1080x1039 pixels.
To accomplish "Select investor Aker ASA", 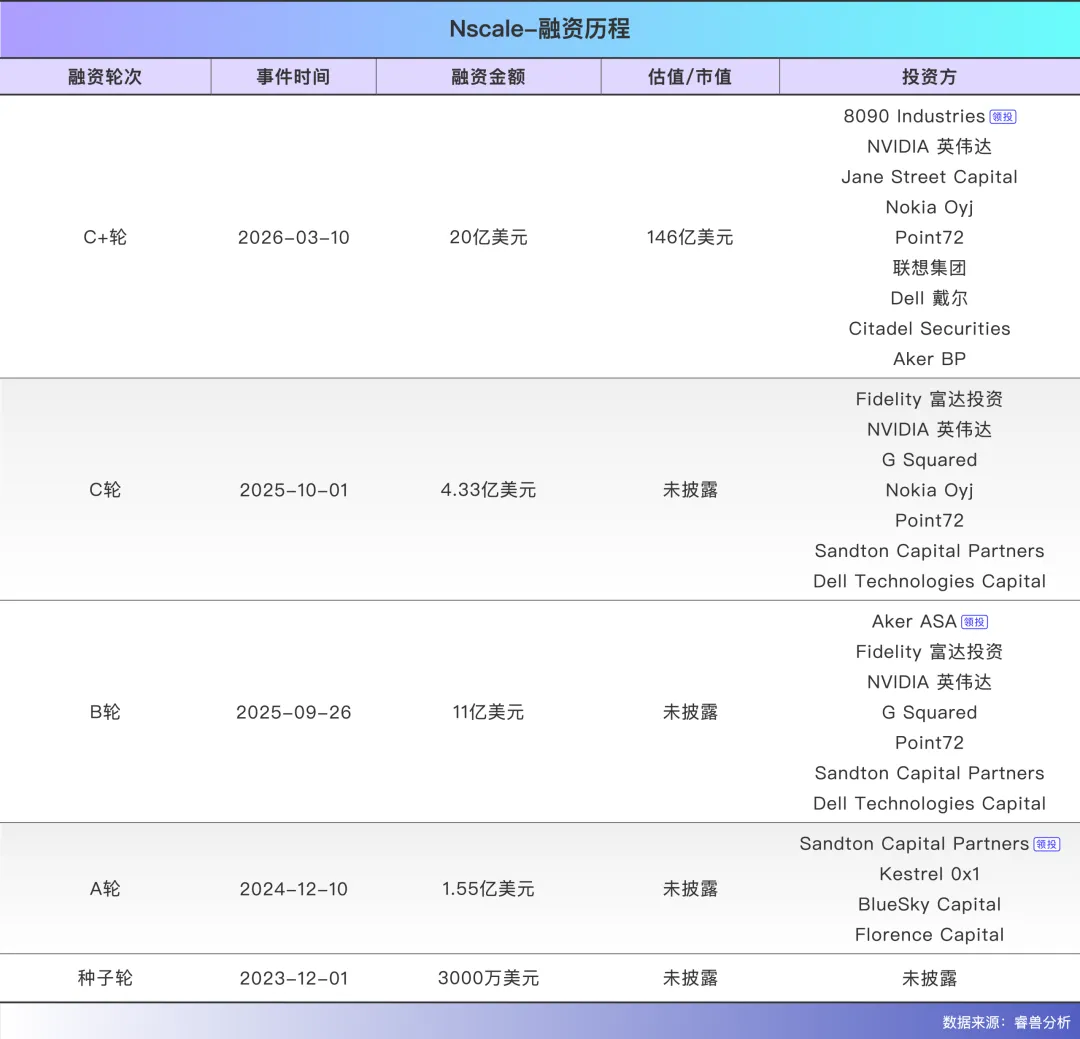I will [914, 621].
